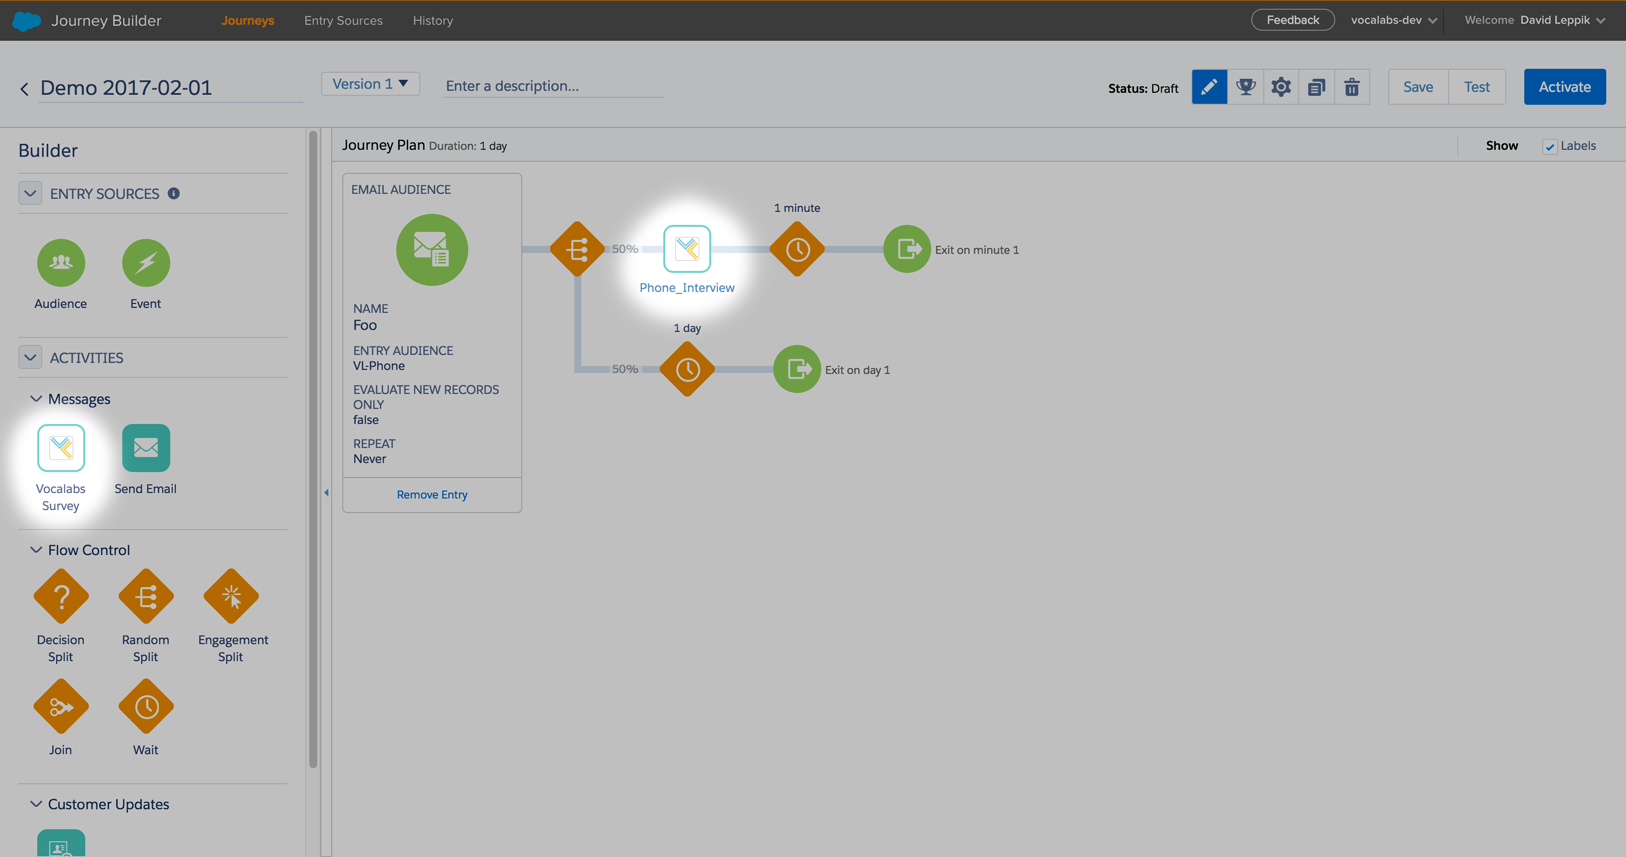Open journey settings gear icon
The width and height of the screenshot is (1626, 857).
click(1281, 87)
